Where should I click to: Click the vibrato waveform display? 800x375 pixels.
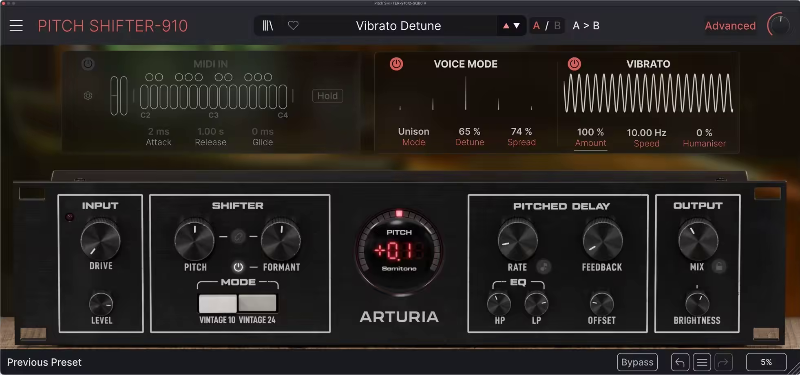pyautogui.click(x=648, y=93)
